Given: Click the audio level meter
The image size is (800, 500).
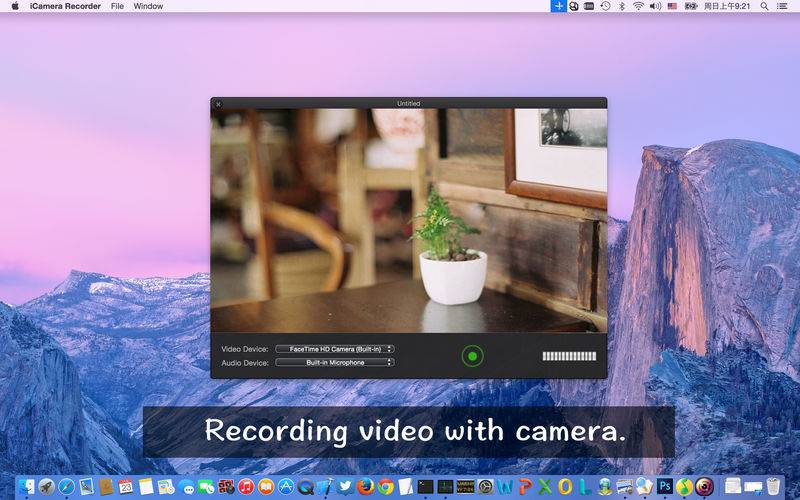Looking at the screenshot, I should tap(569, 356).
